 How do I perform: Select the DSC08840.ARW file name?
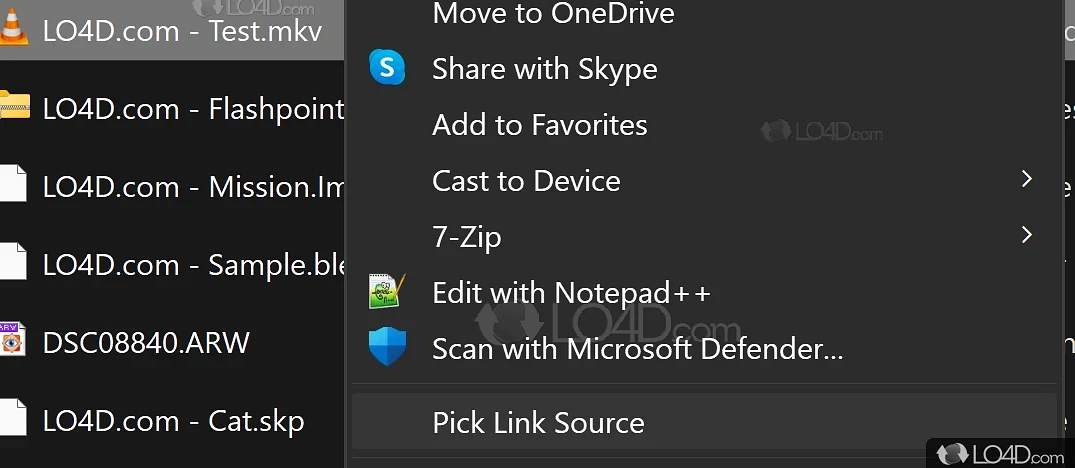146,343
